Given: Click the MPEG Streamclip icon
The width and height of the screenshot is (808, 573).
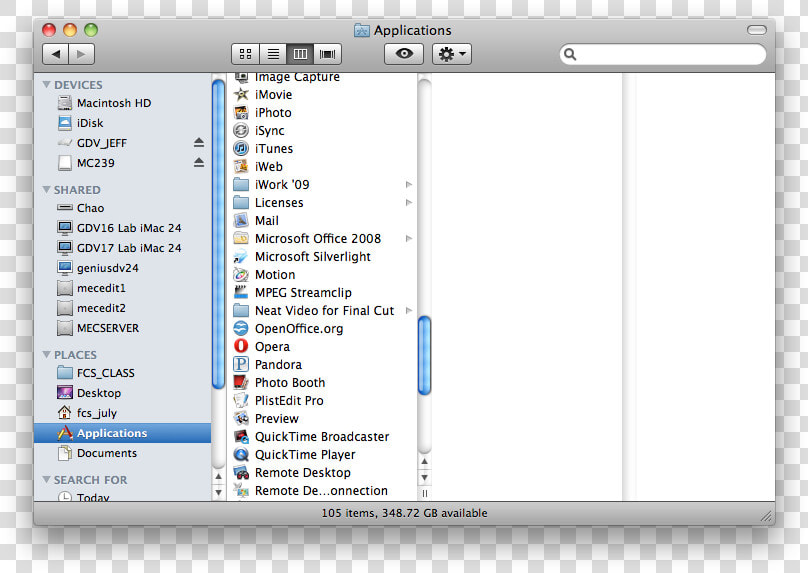Looking at the screenshot, I should click(x=241, y=293).
